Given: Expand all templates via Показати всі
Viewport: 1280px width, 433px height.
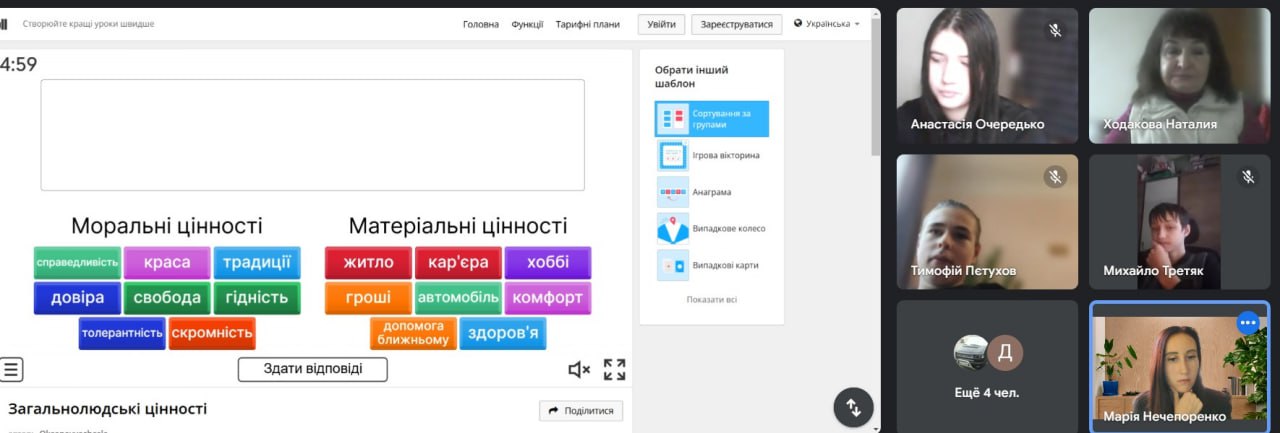Looking at the screenshot, I should pos(711,299).
